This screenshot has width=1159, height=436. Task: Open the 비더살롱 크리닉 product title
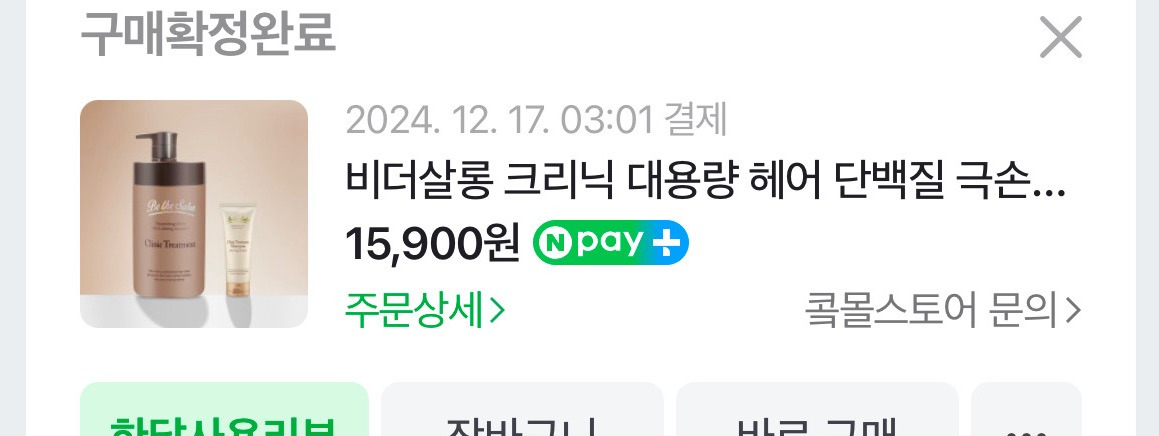pyautogui.click(x=705, y=181)
